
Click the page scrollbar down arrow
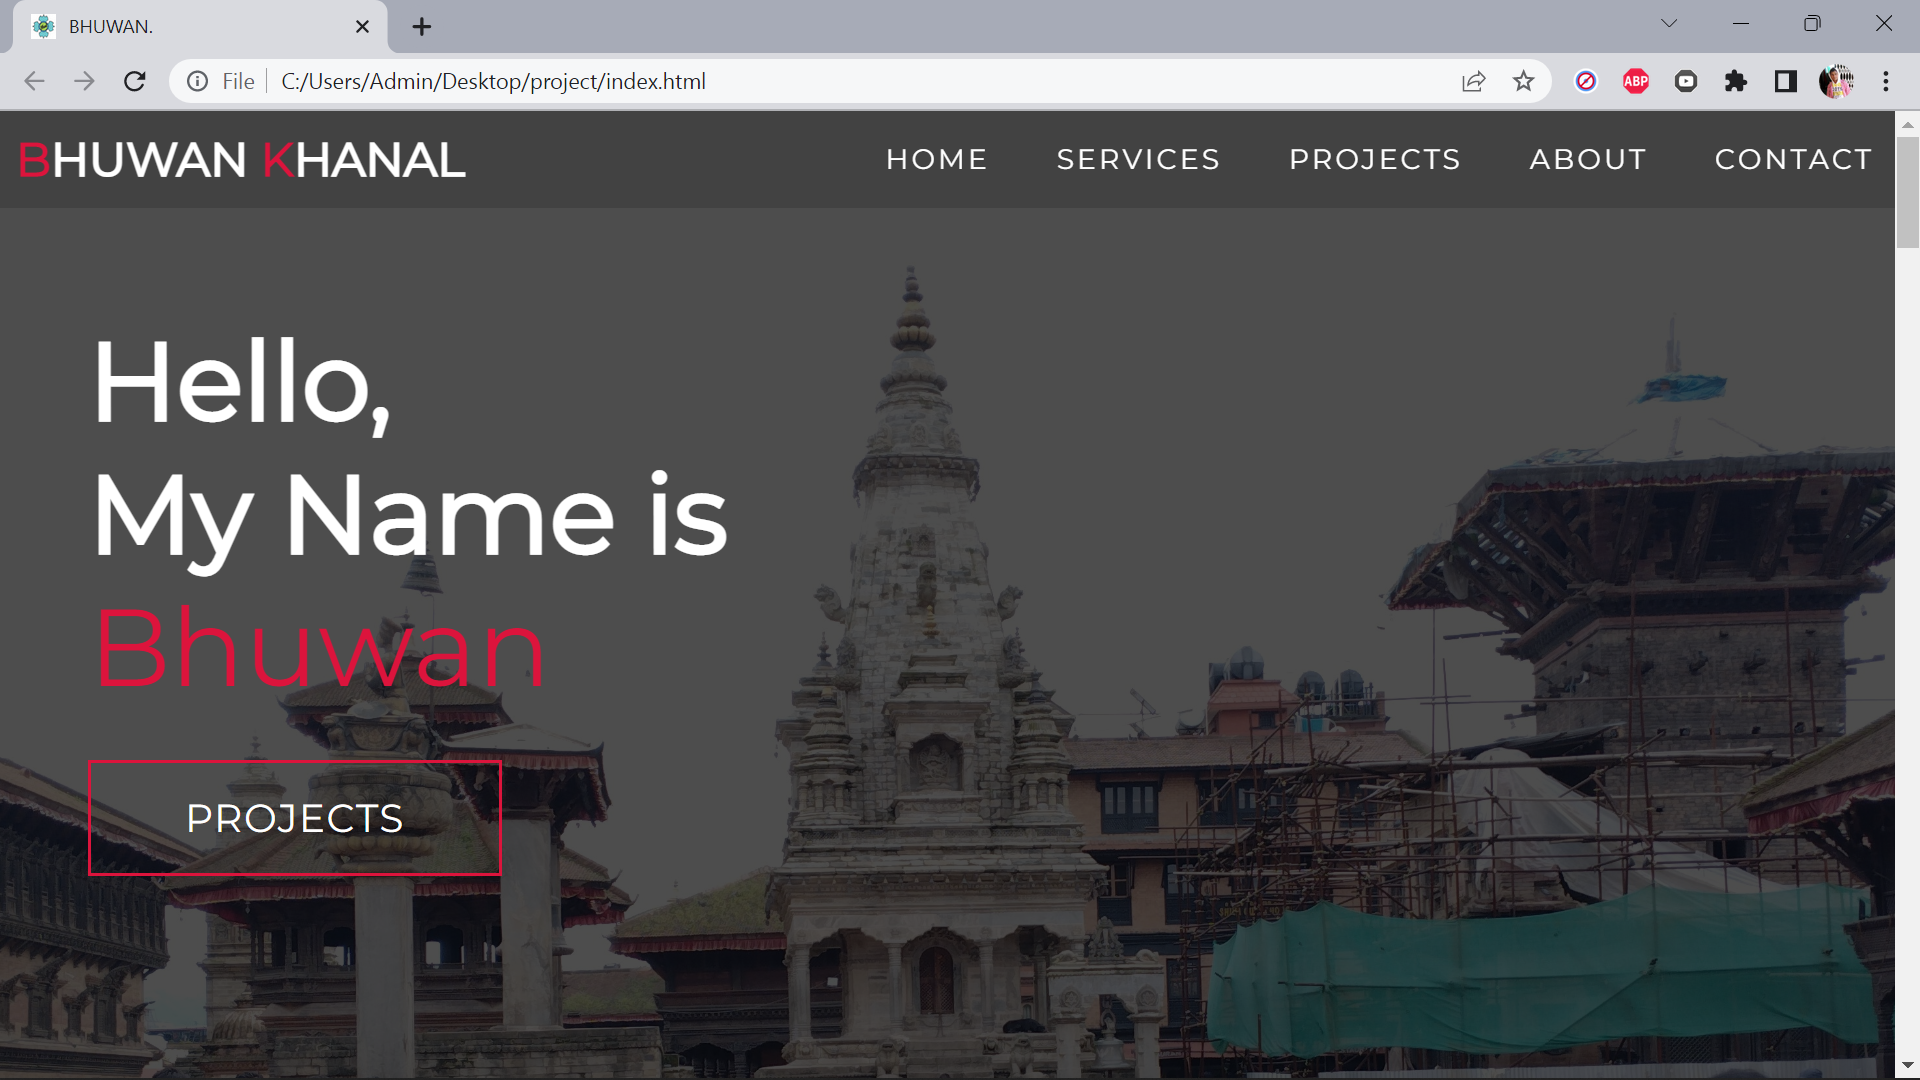(x=1907, y=1065)
